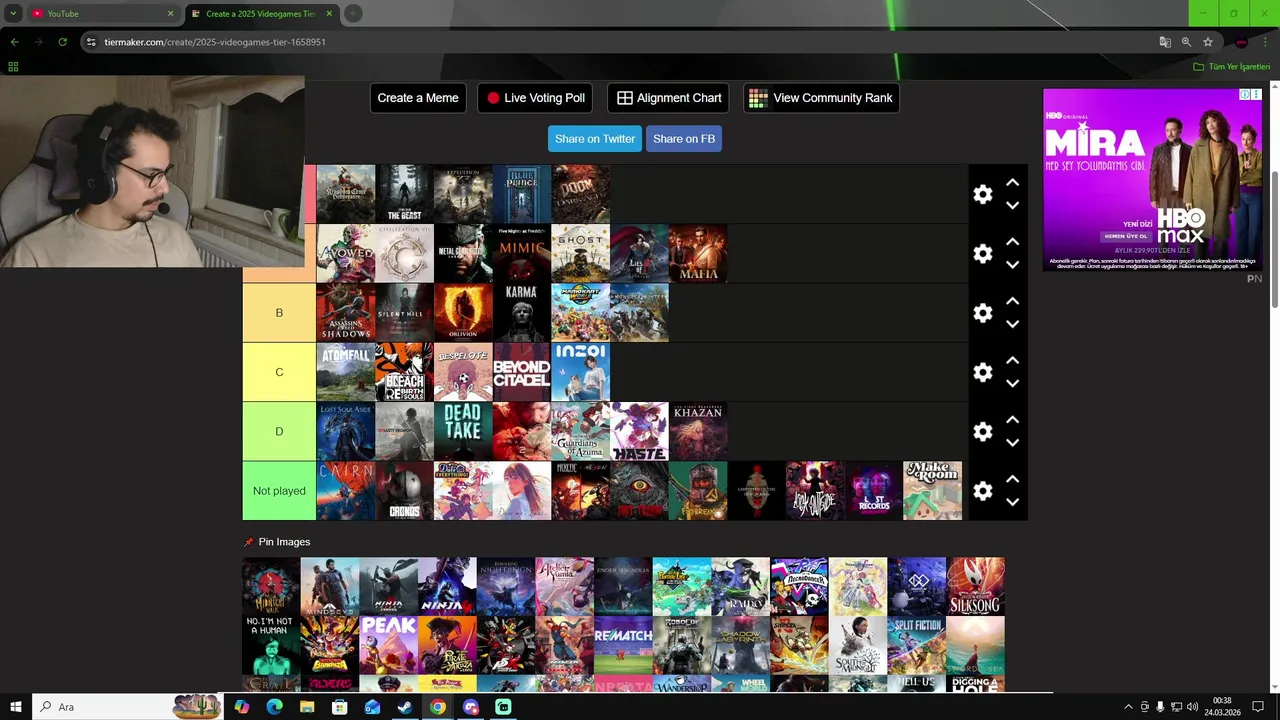Pick the Split Fiction image from the pool
This screenshot has width=1280, height=720.
click(x=917, y=645)
